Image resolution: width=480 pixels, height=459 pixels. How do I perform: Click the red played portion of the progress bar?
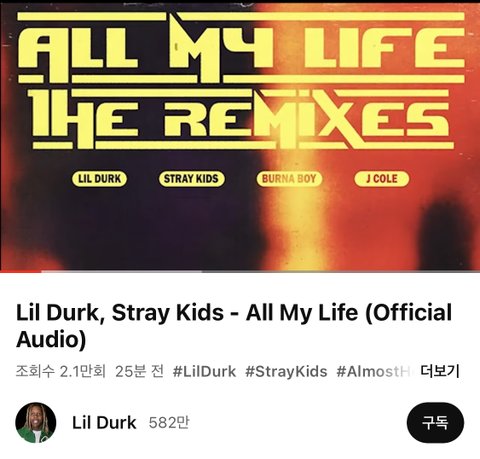[20, 271]
